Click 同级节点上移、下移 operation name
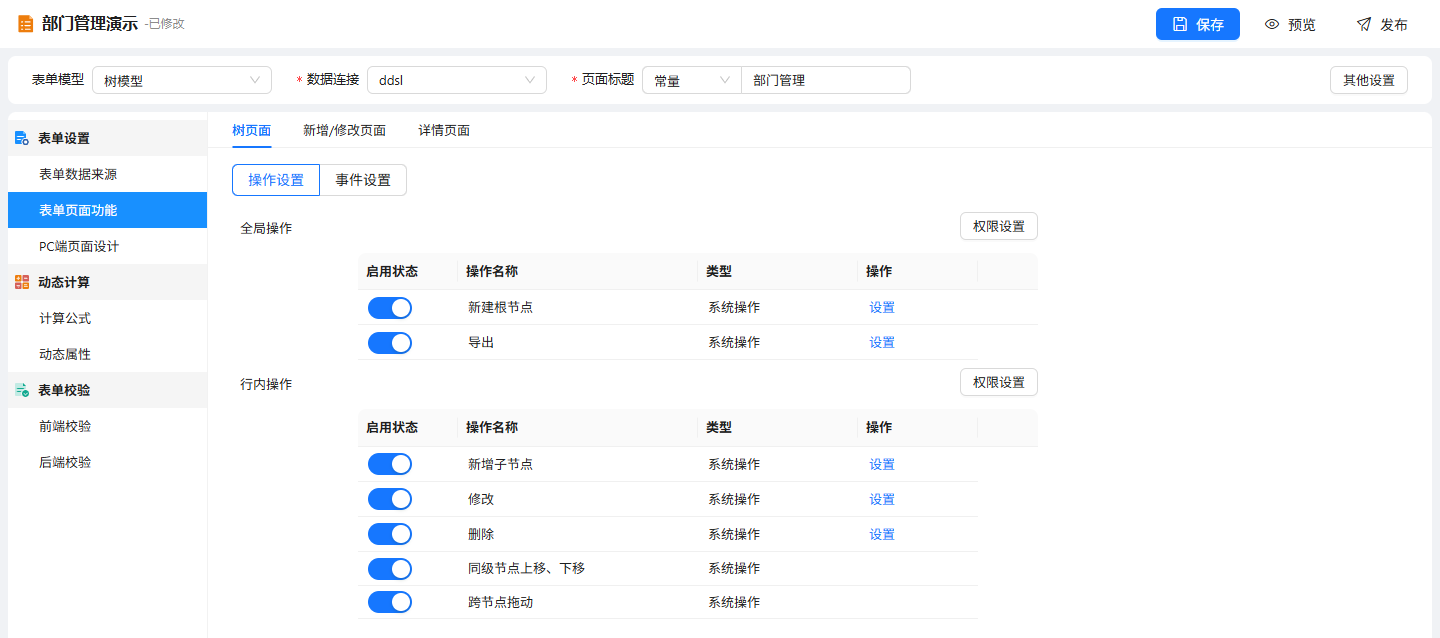1440x638 pixels. click(526, 568)
